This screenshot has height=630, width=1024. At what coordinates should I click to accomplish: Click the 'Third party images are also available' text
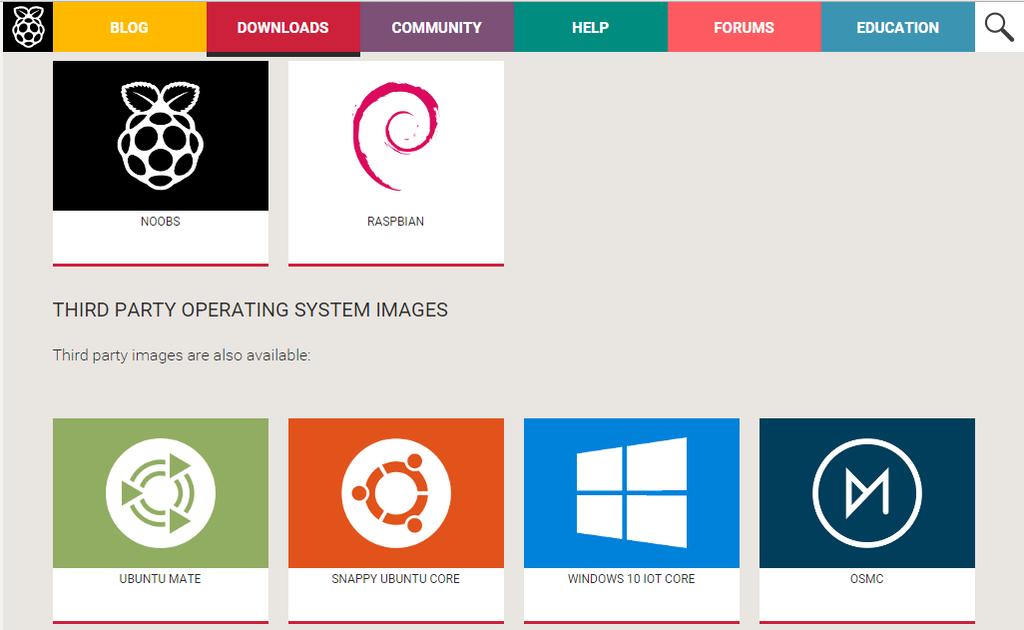pyautogui.click(x=182, y=355)
